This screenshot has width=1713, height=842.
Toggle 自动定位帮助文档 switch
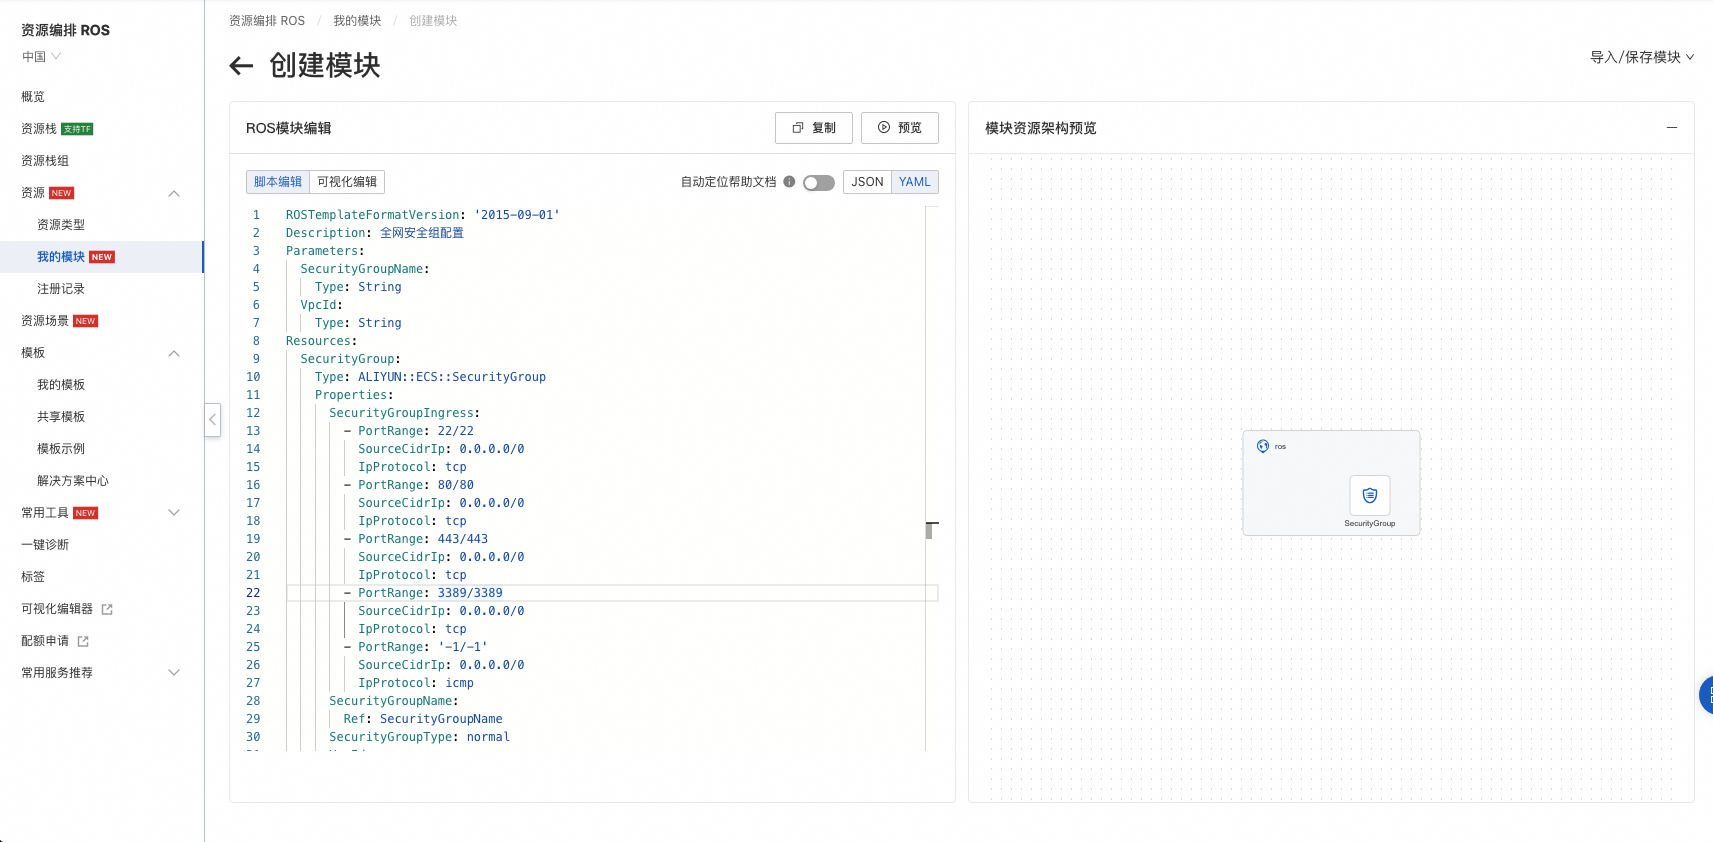click(x=818, y=182)
